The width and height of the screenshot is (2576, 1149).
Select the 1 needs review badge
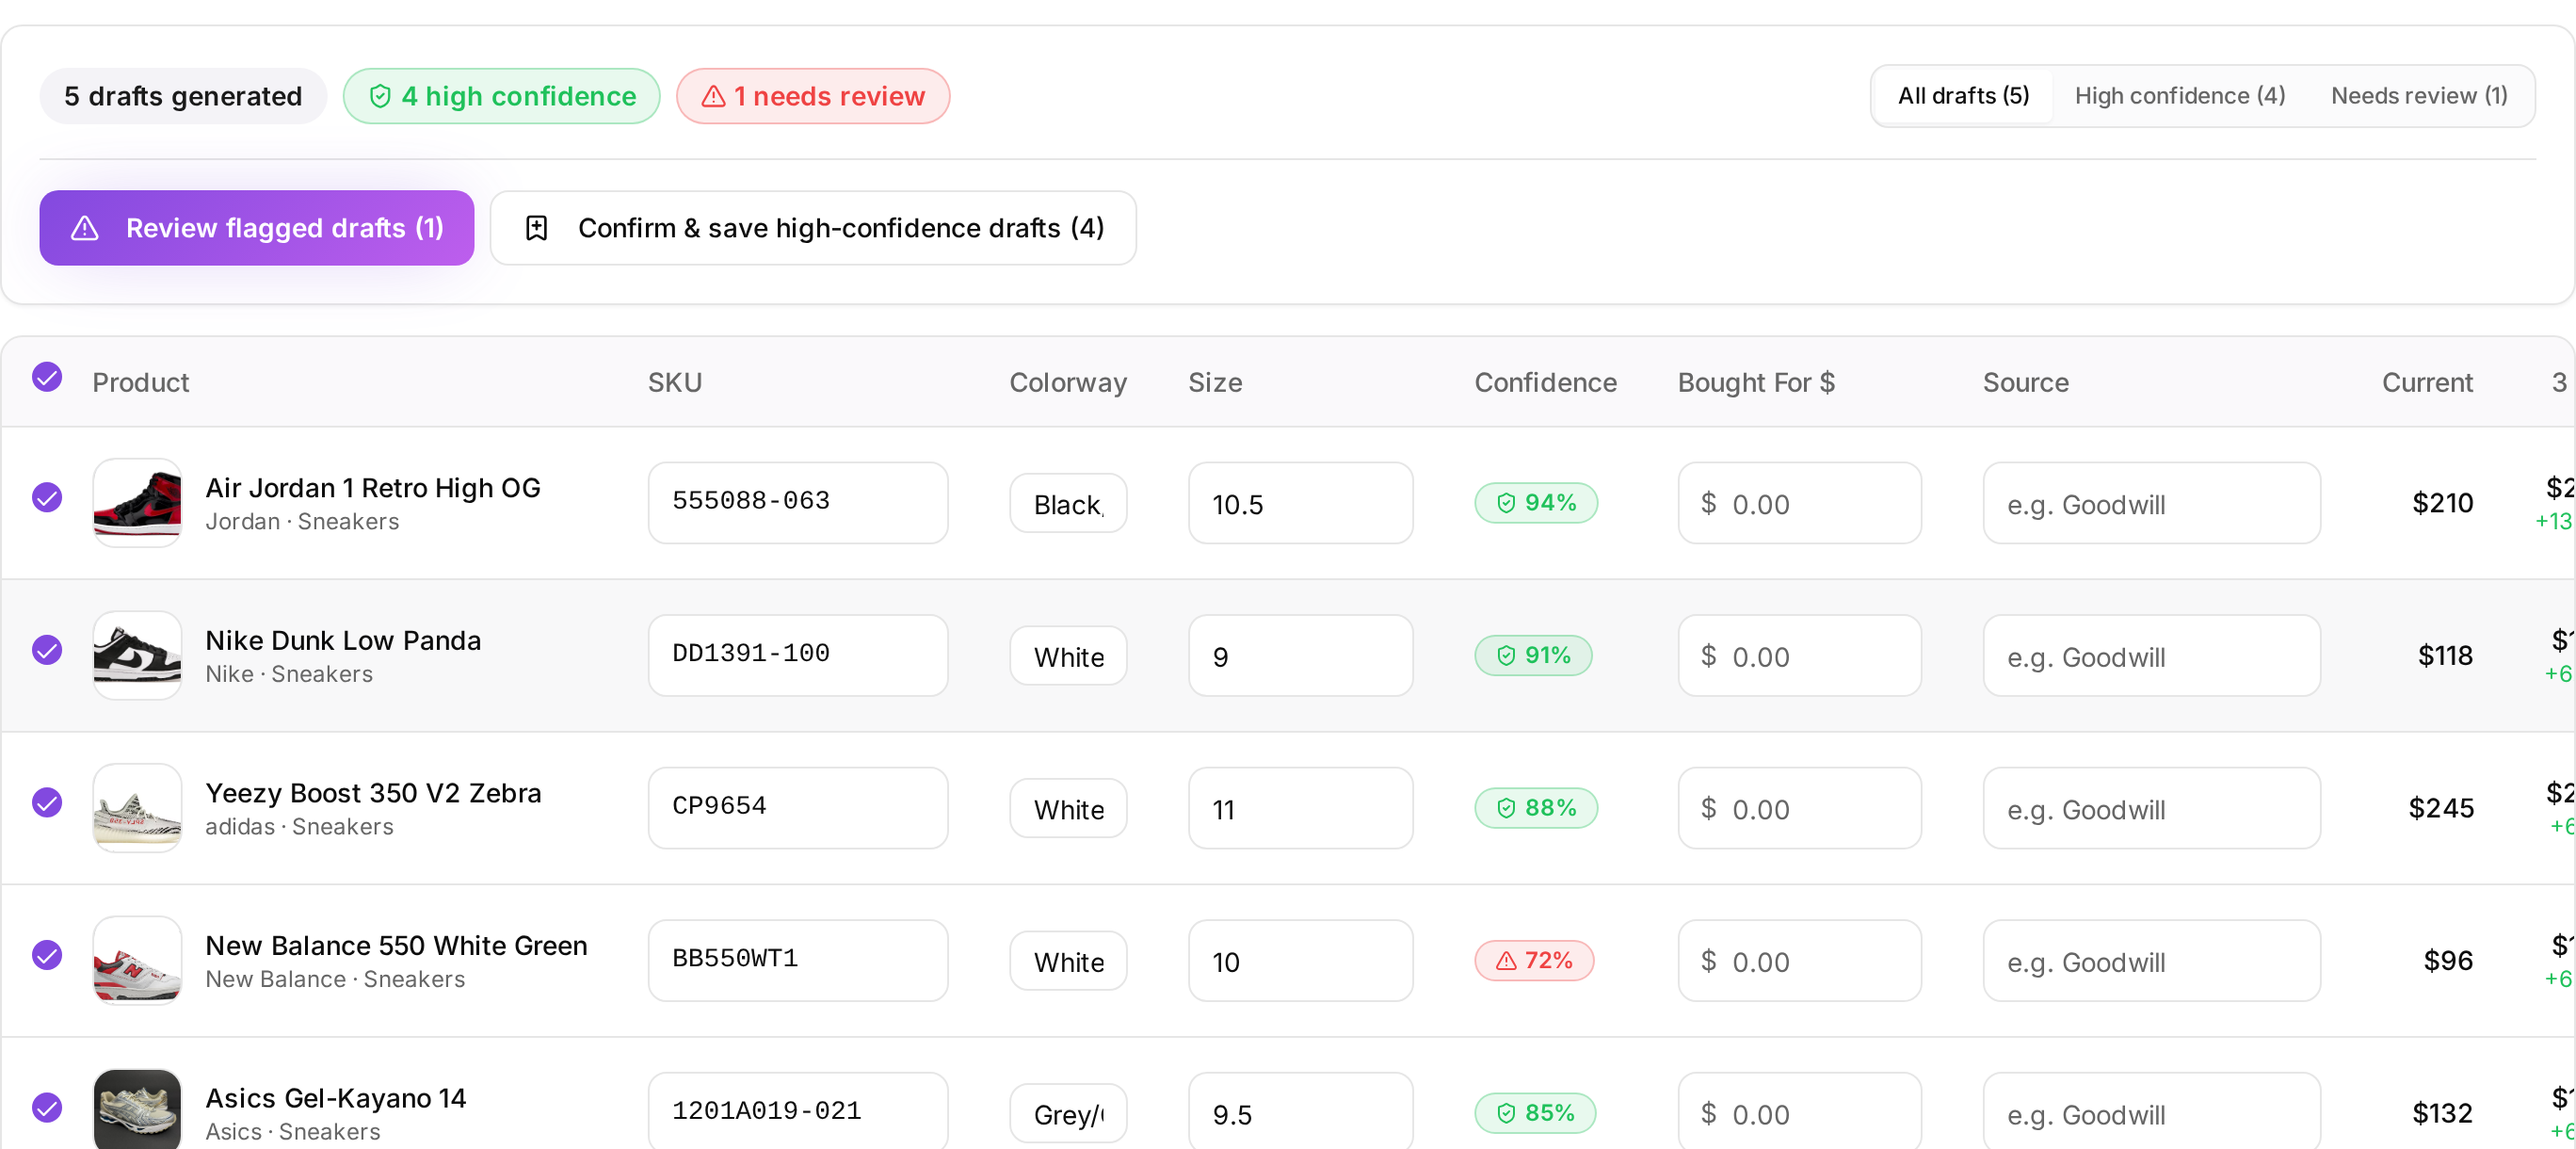pyautogui.click(x=813, y=96)
